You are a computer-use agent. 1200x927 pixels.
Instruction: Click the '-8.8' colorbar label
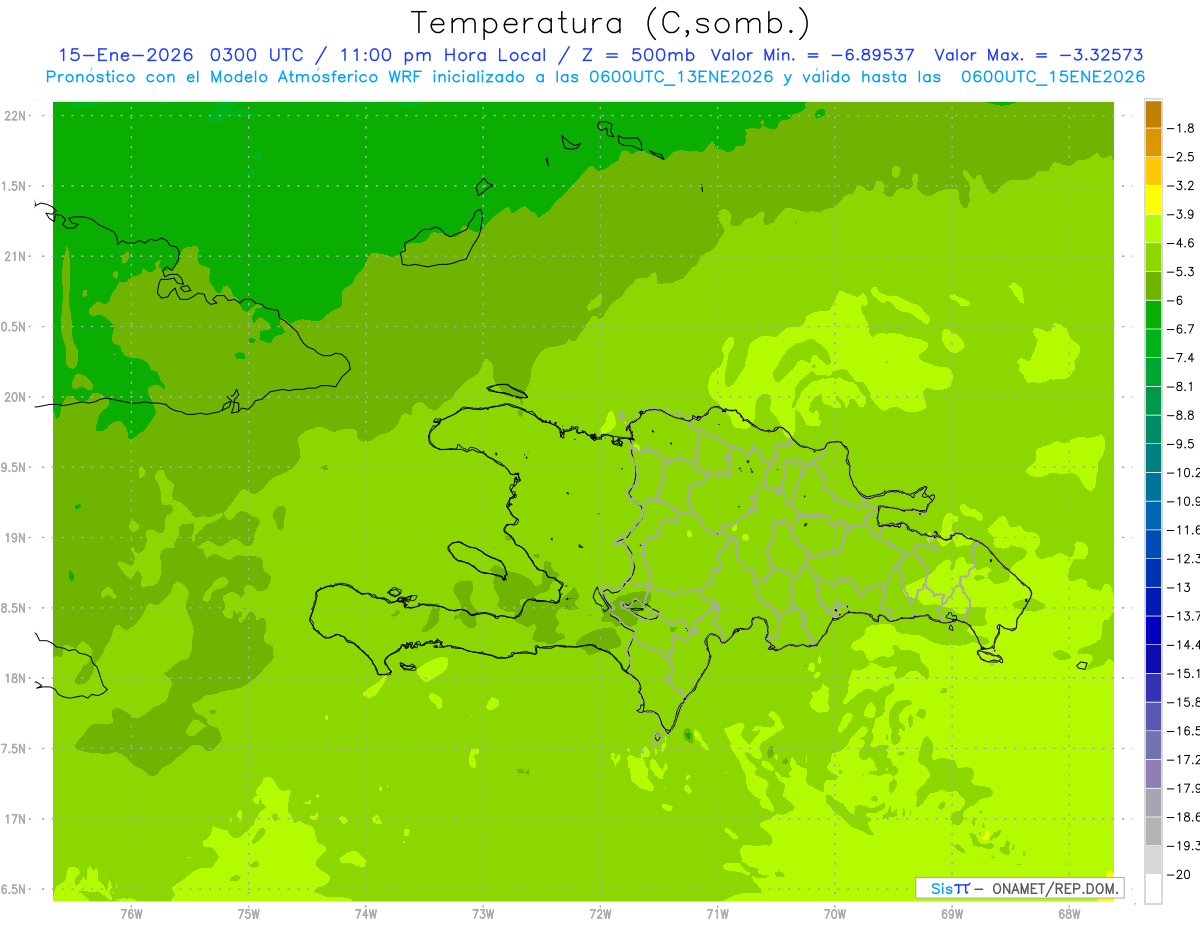tap(1180, 415)
